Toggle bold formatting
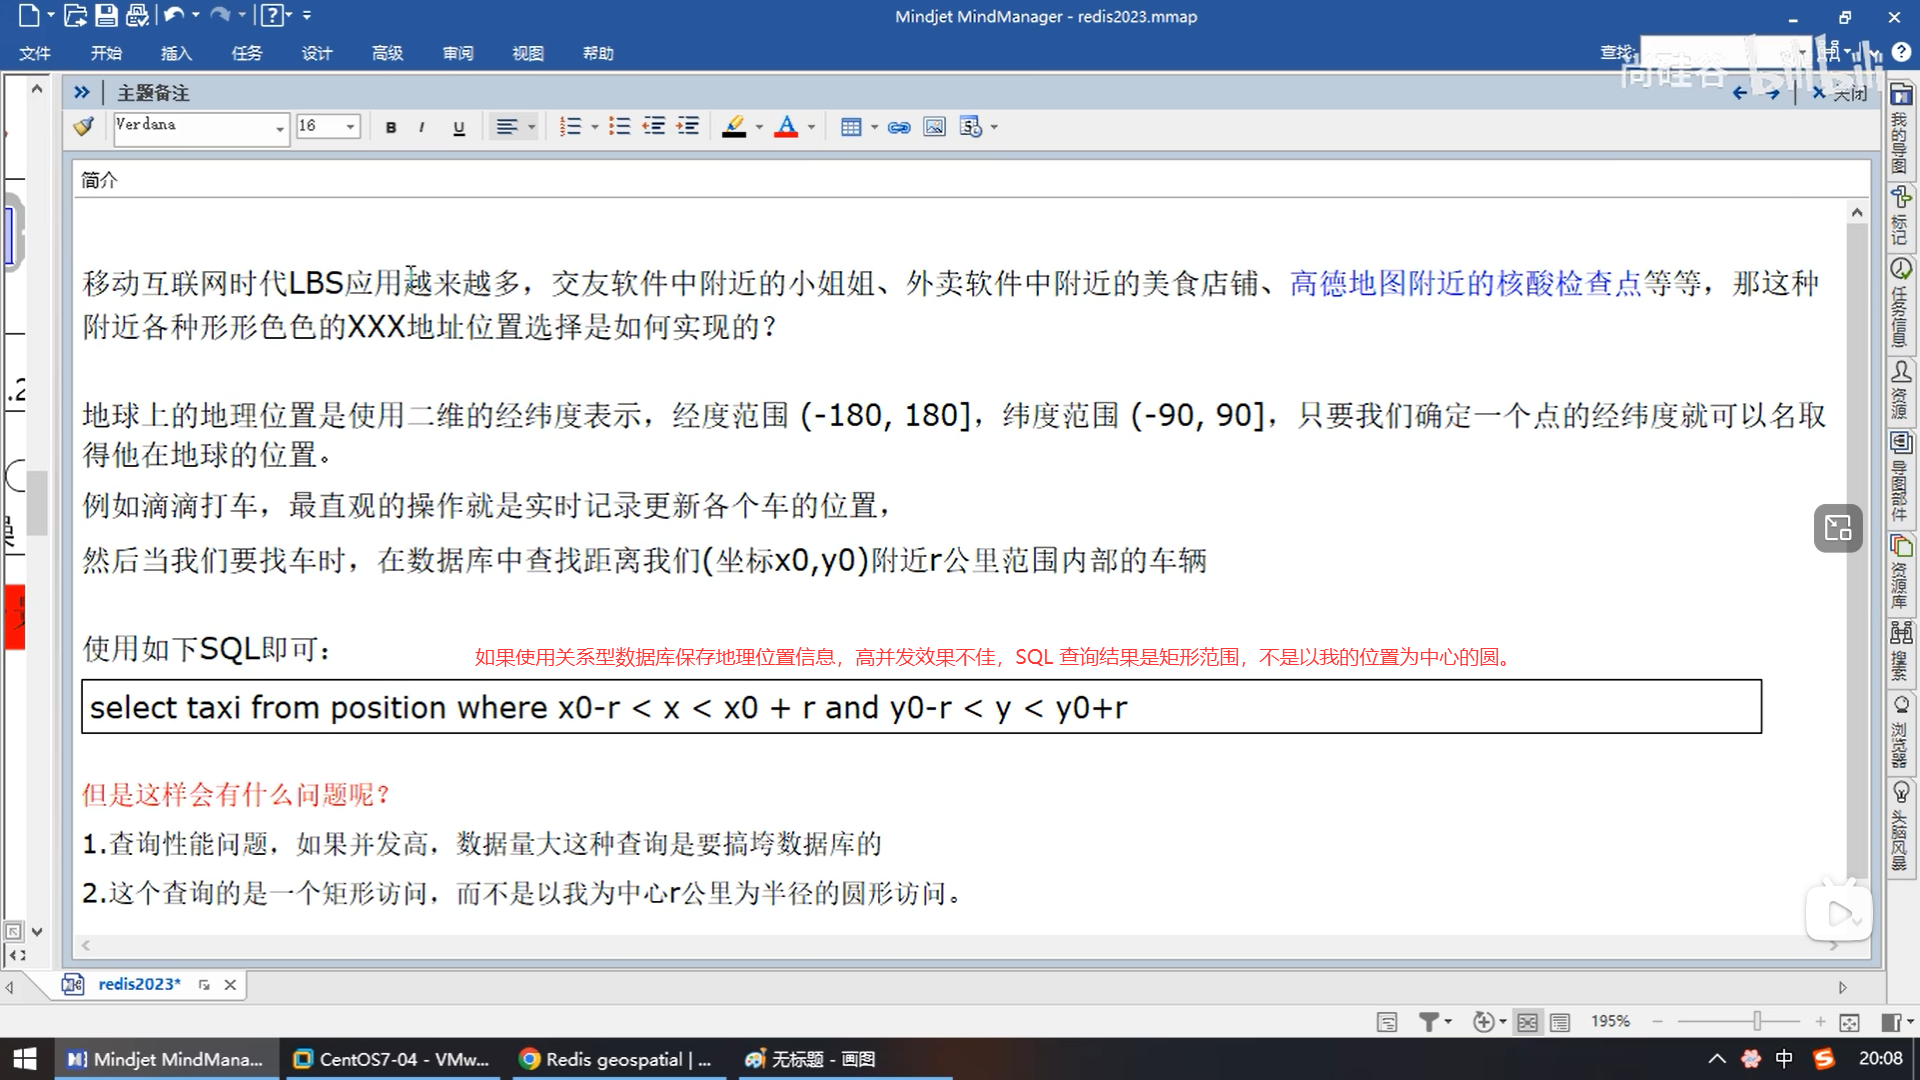 pyautogui.click(x=391, y=127)
